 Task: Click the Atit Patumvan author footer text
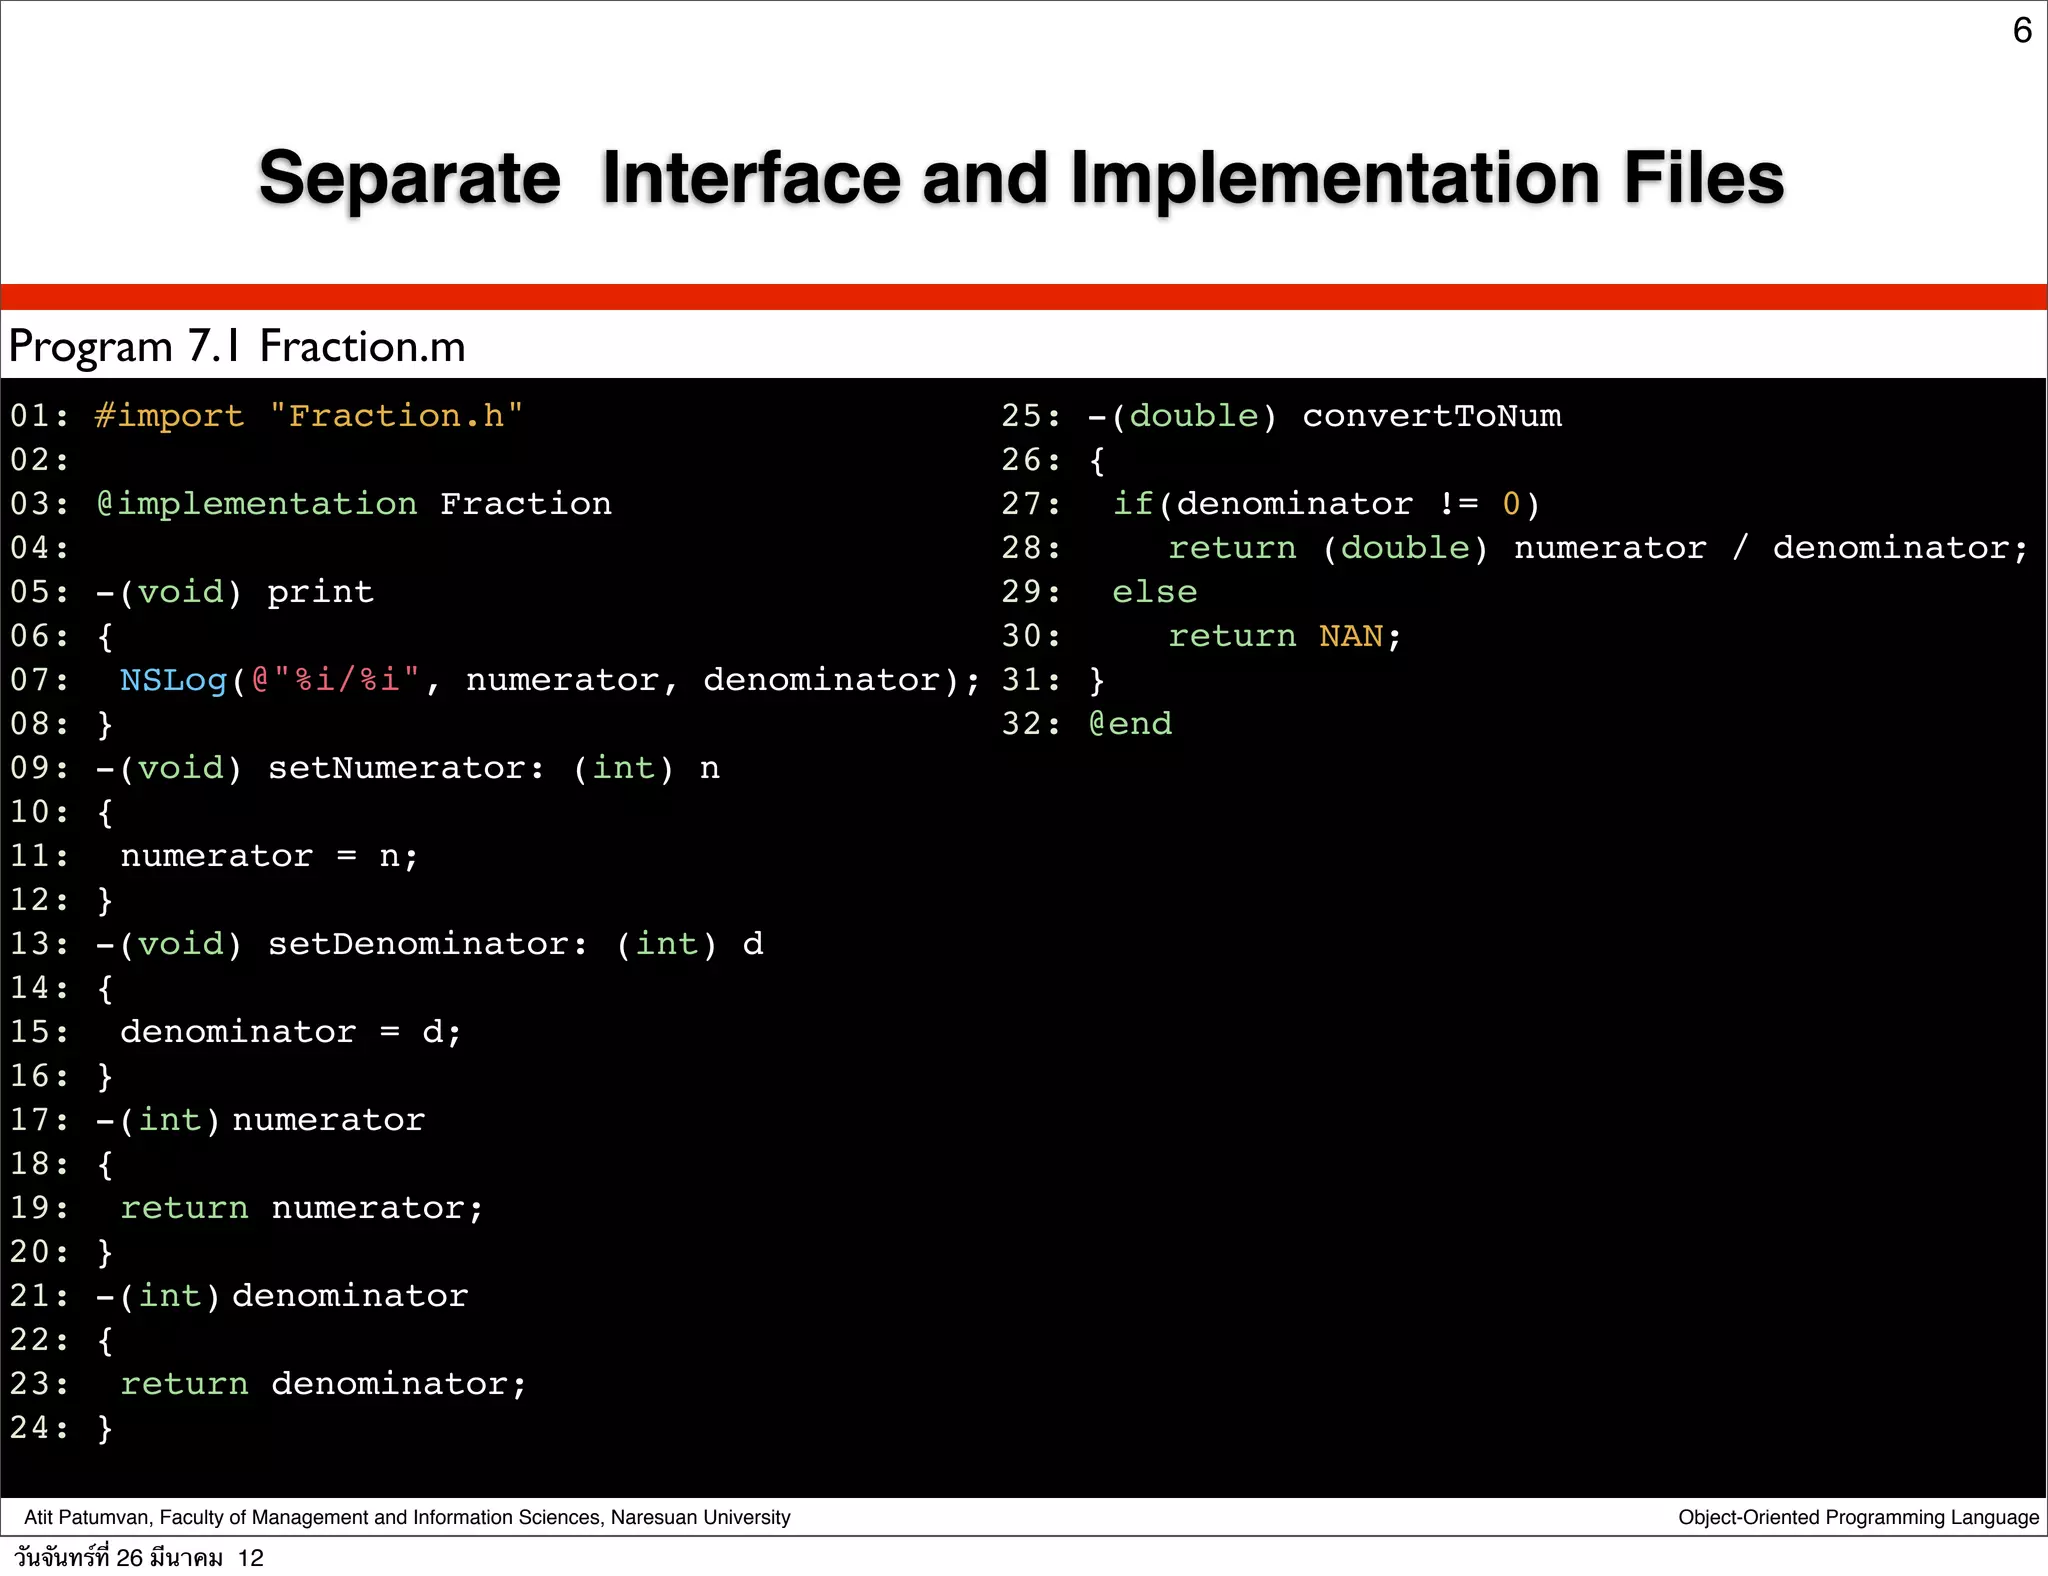coord(407,1517)
